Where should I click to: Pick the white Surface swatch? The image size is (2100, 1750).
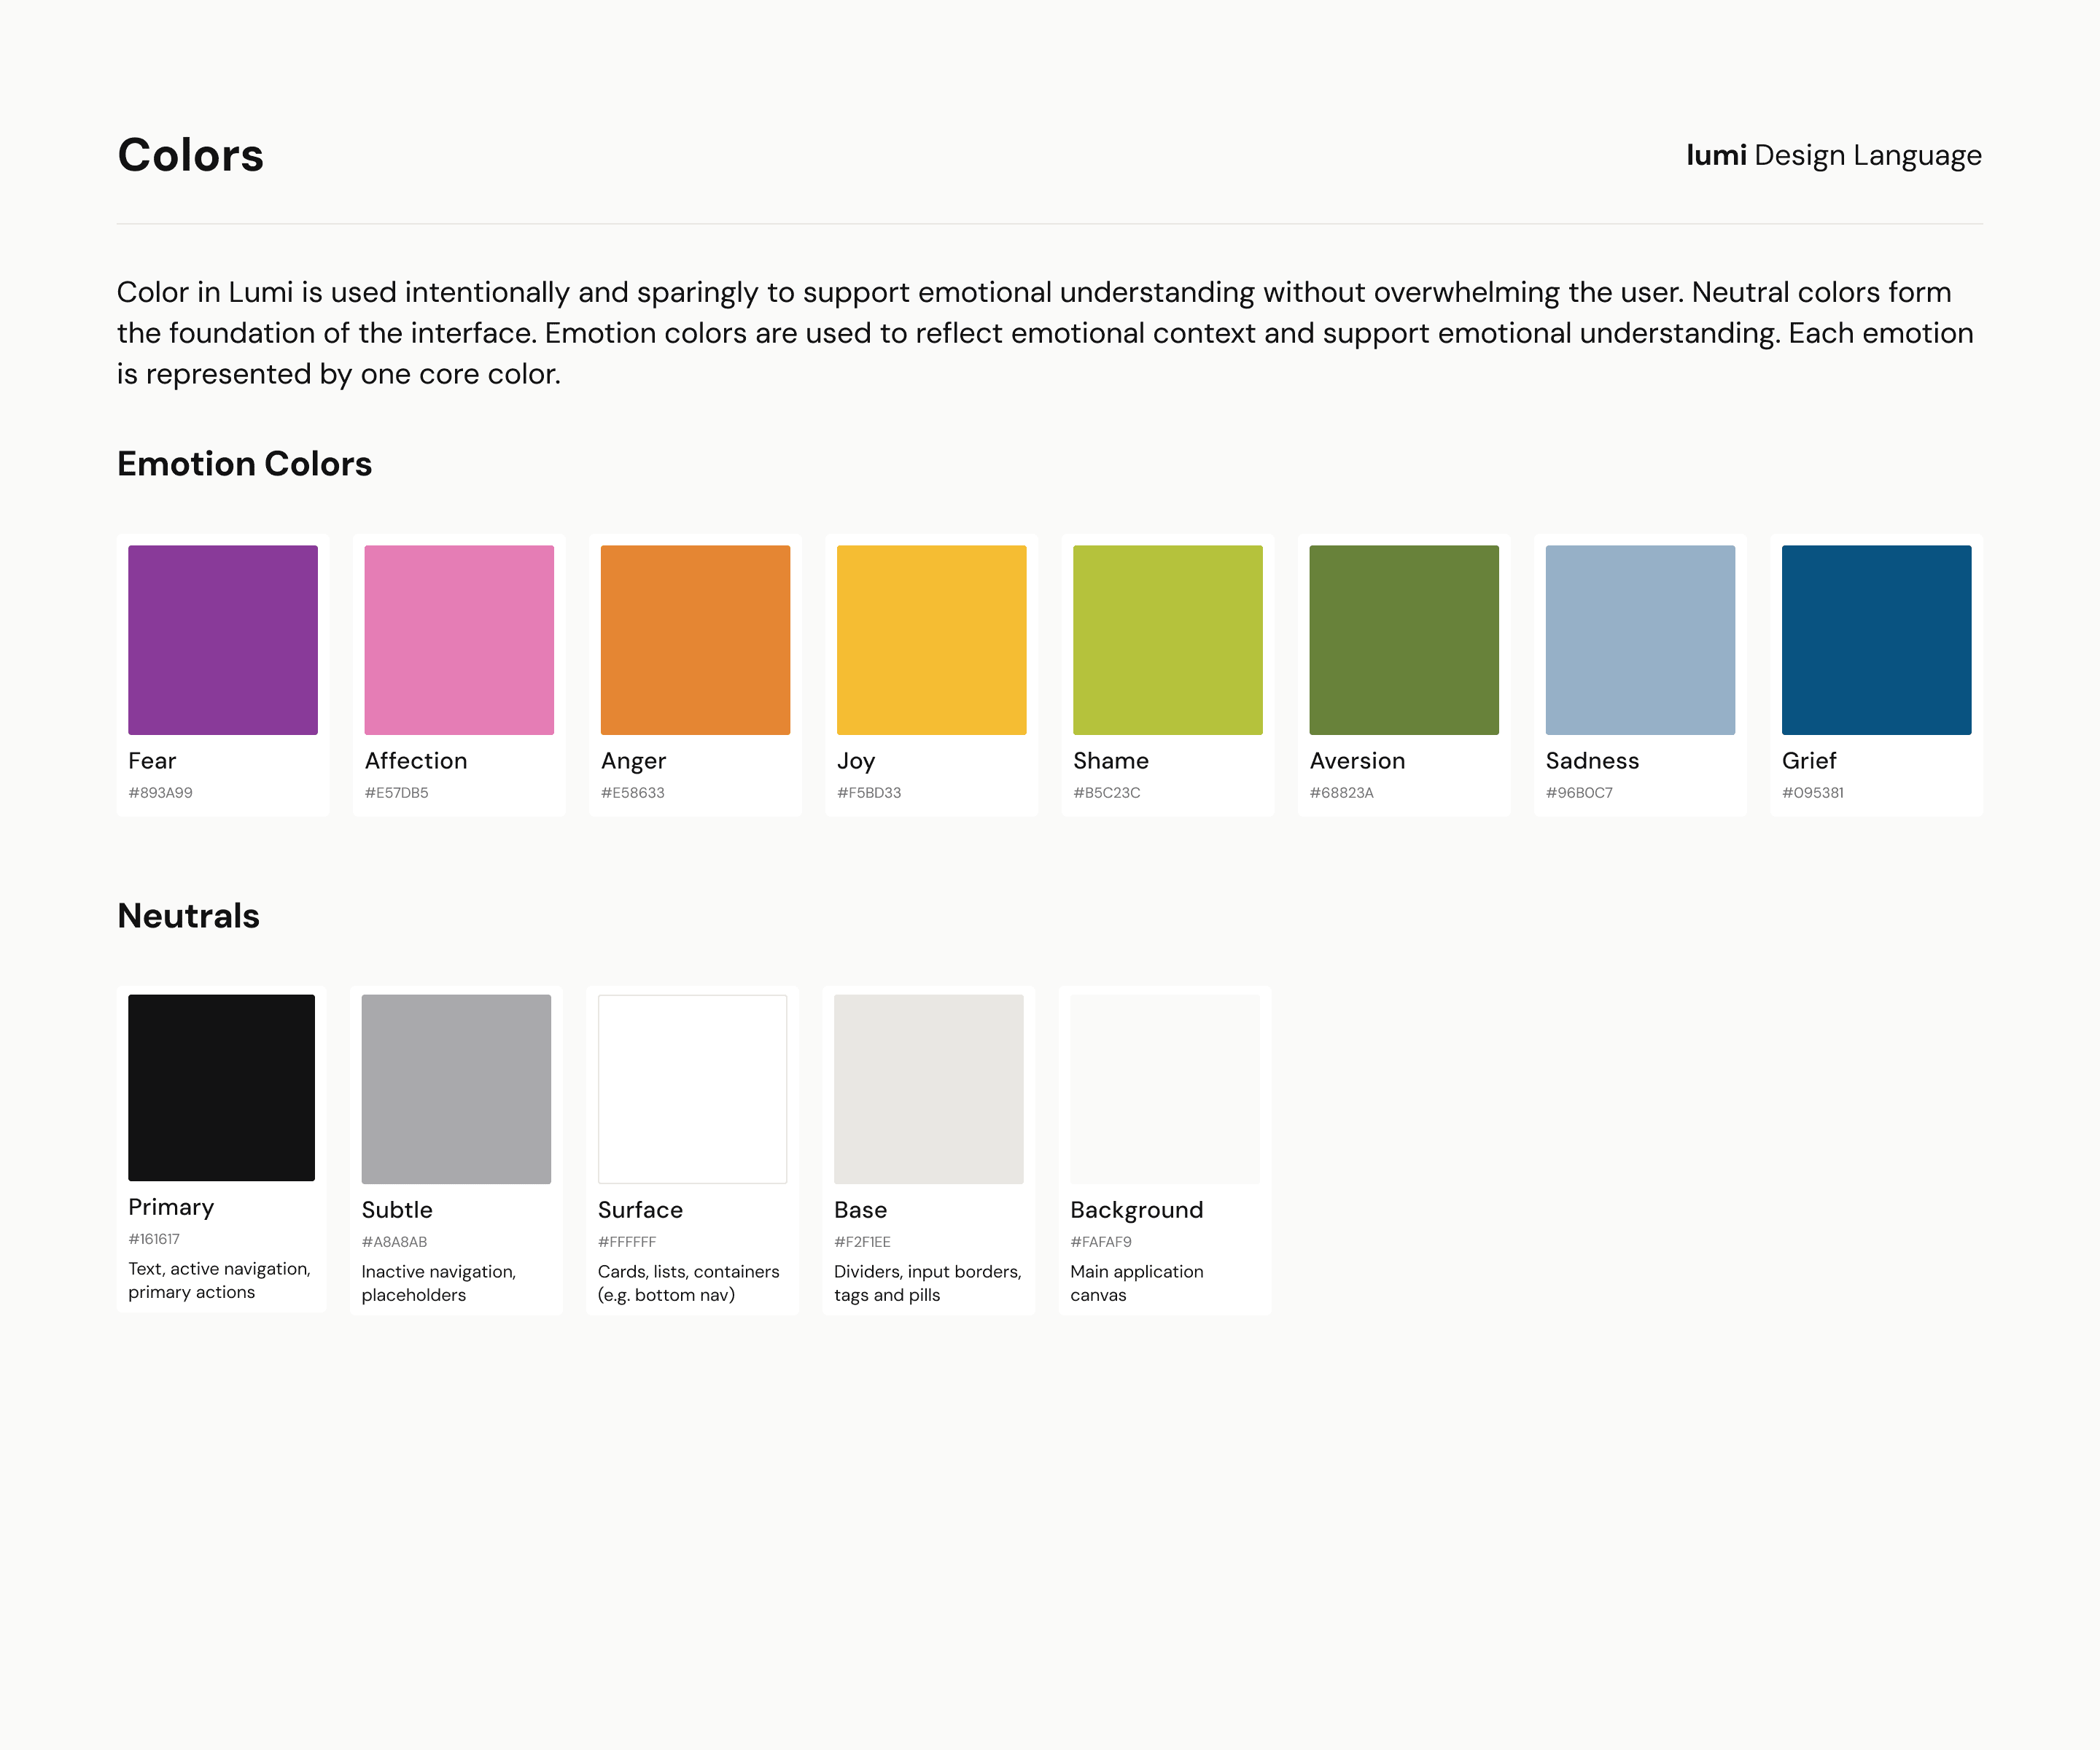click(692, 1088)
